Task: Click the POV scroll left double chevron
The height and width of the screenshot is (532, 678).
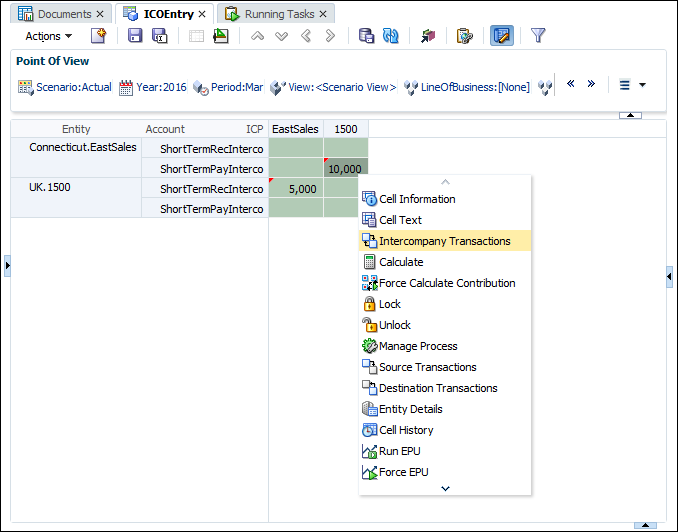Action: click(571, 83)
